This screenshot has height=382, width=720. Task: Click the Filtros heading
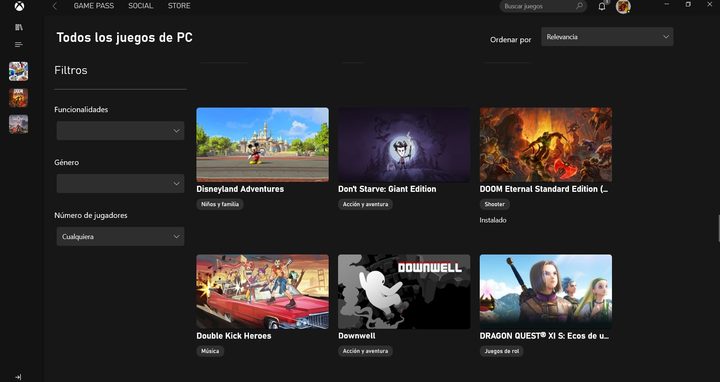click(71, 70)
